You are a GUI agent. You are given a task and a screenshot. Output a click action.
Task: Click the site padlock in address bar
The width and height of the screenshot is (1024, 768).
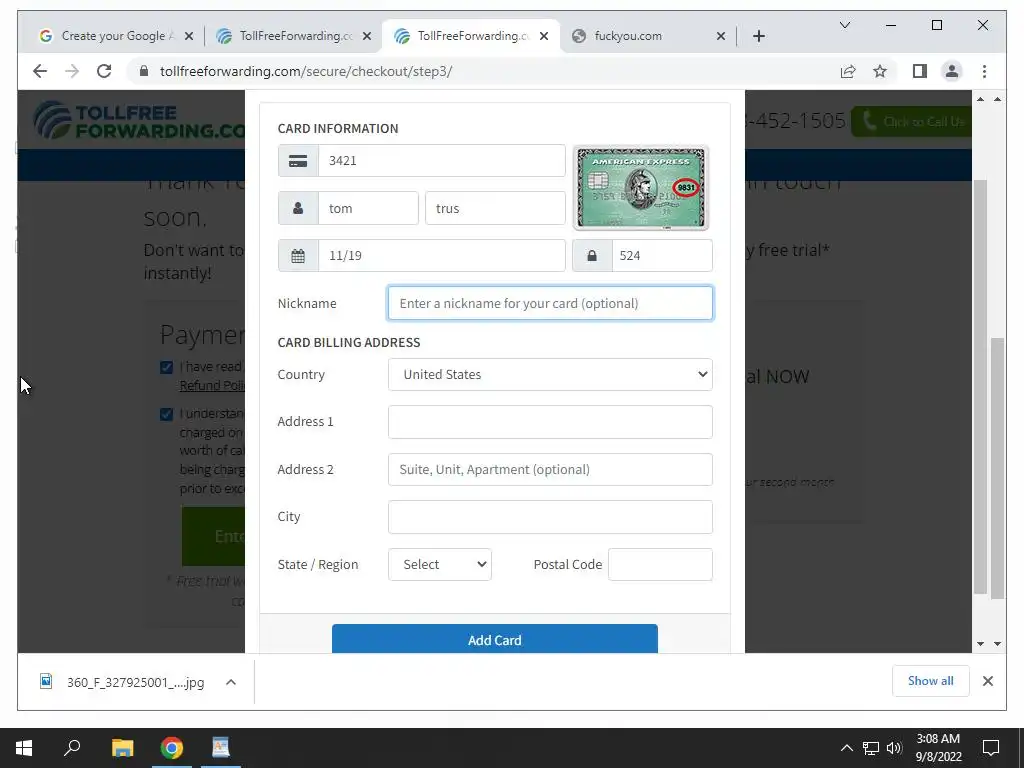point(144,71)
